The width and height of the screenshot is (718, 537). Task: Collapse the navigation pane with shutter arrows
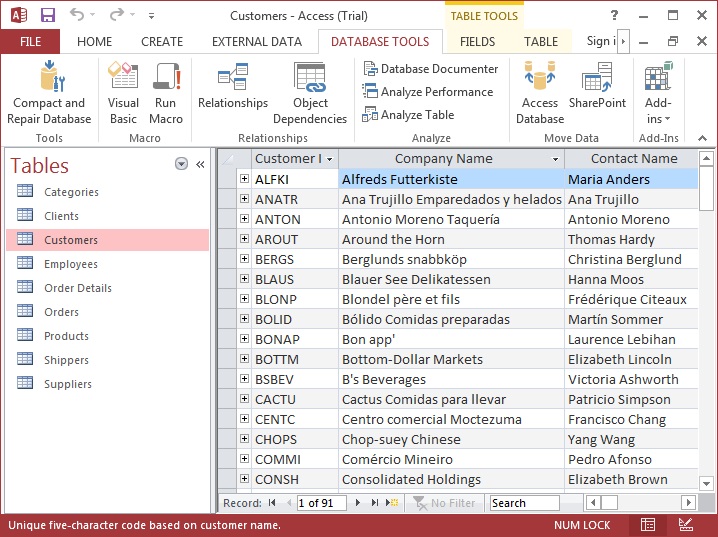pos(200,164)
